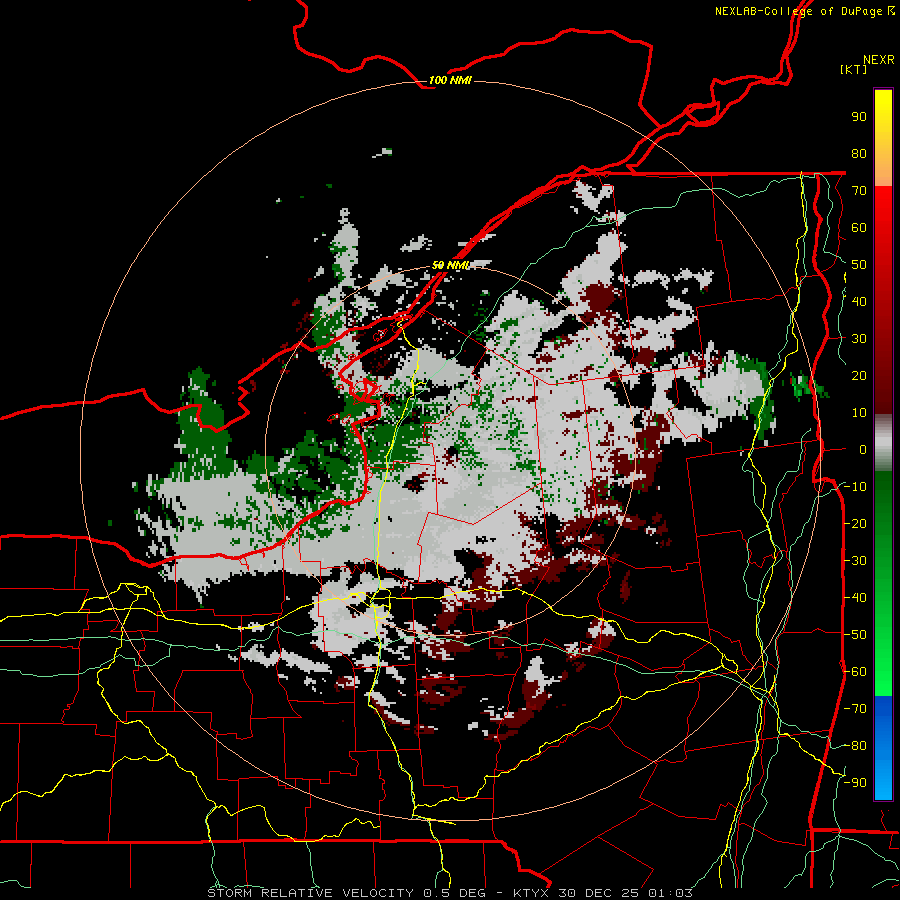900x900 pixels.
Task: Click the 80 value on the velocity scale
Action: click(859, 154)
